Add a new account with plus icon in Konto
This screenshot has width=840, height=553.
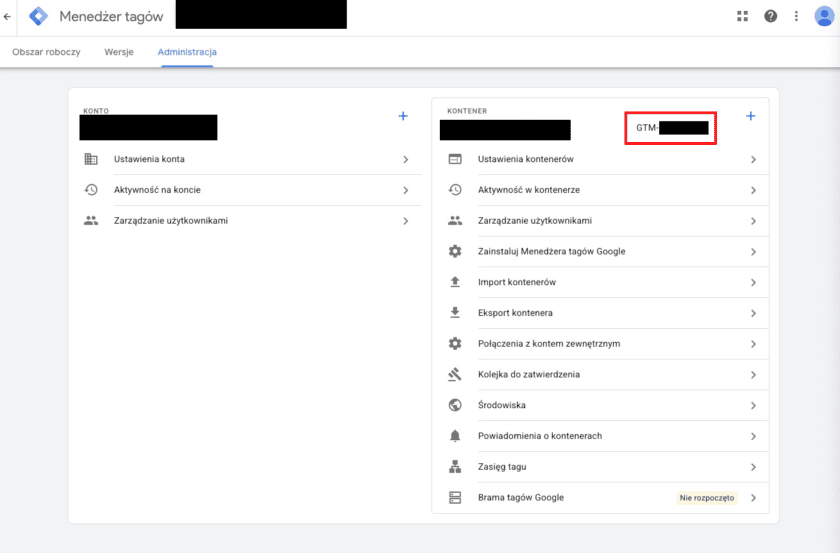(x=403, y=116)
